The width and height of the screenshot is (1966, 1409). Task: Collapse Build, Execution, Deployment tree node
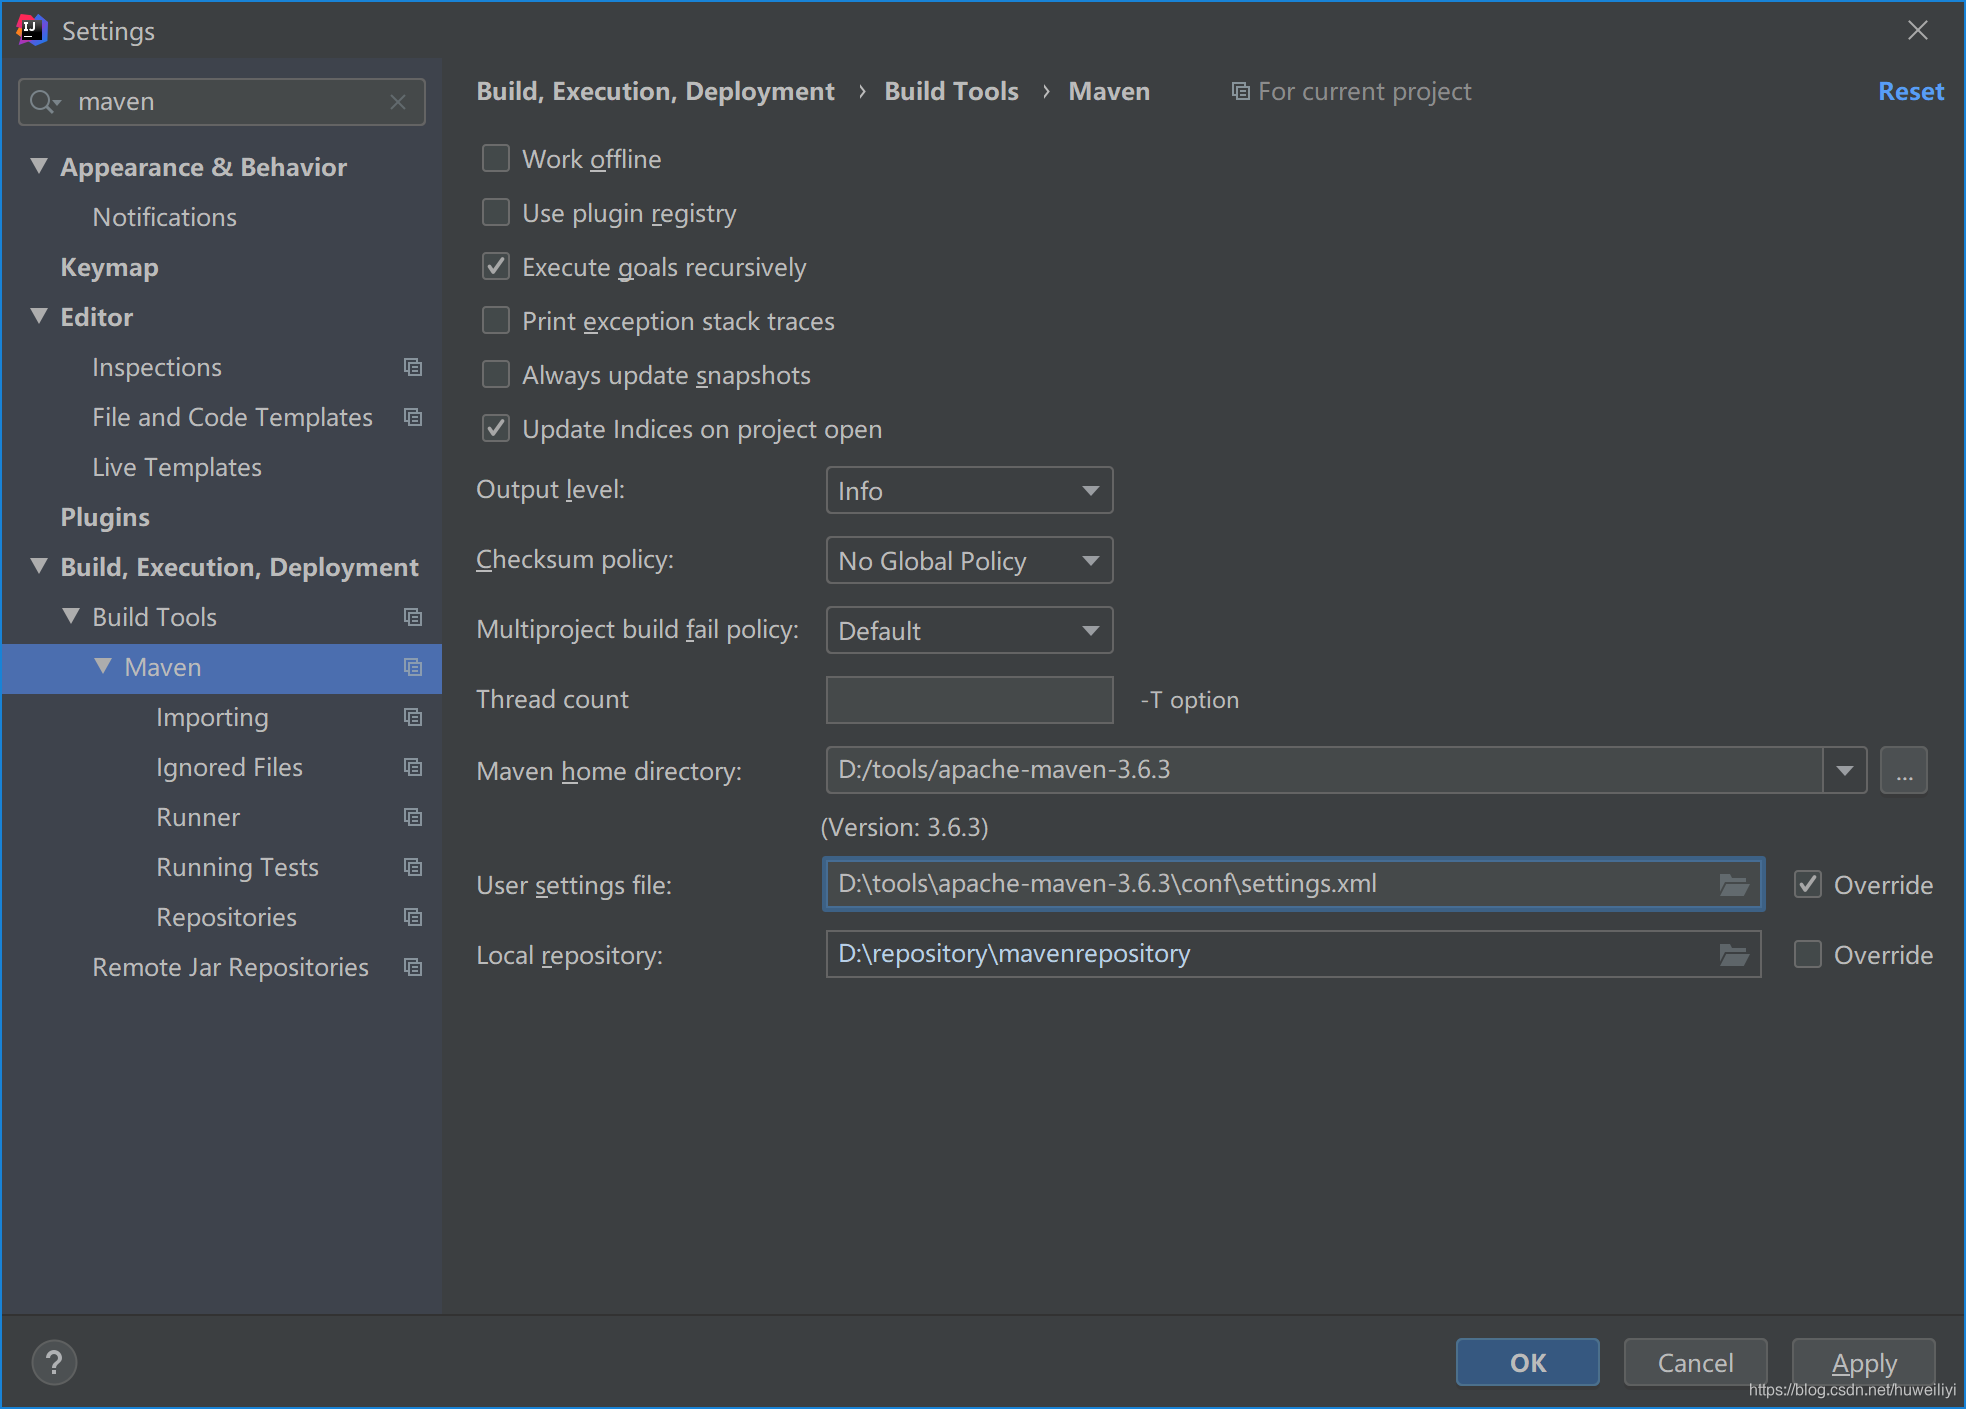point(39,566)
